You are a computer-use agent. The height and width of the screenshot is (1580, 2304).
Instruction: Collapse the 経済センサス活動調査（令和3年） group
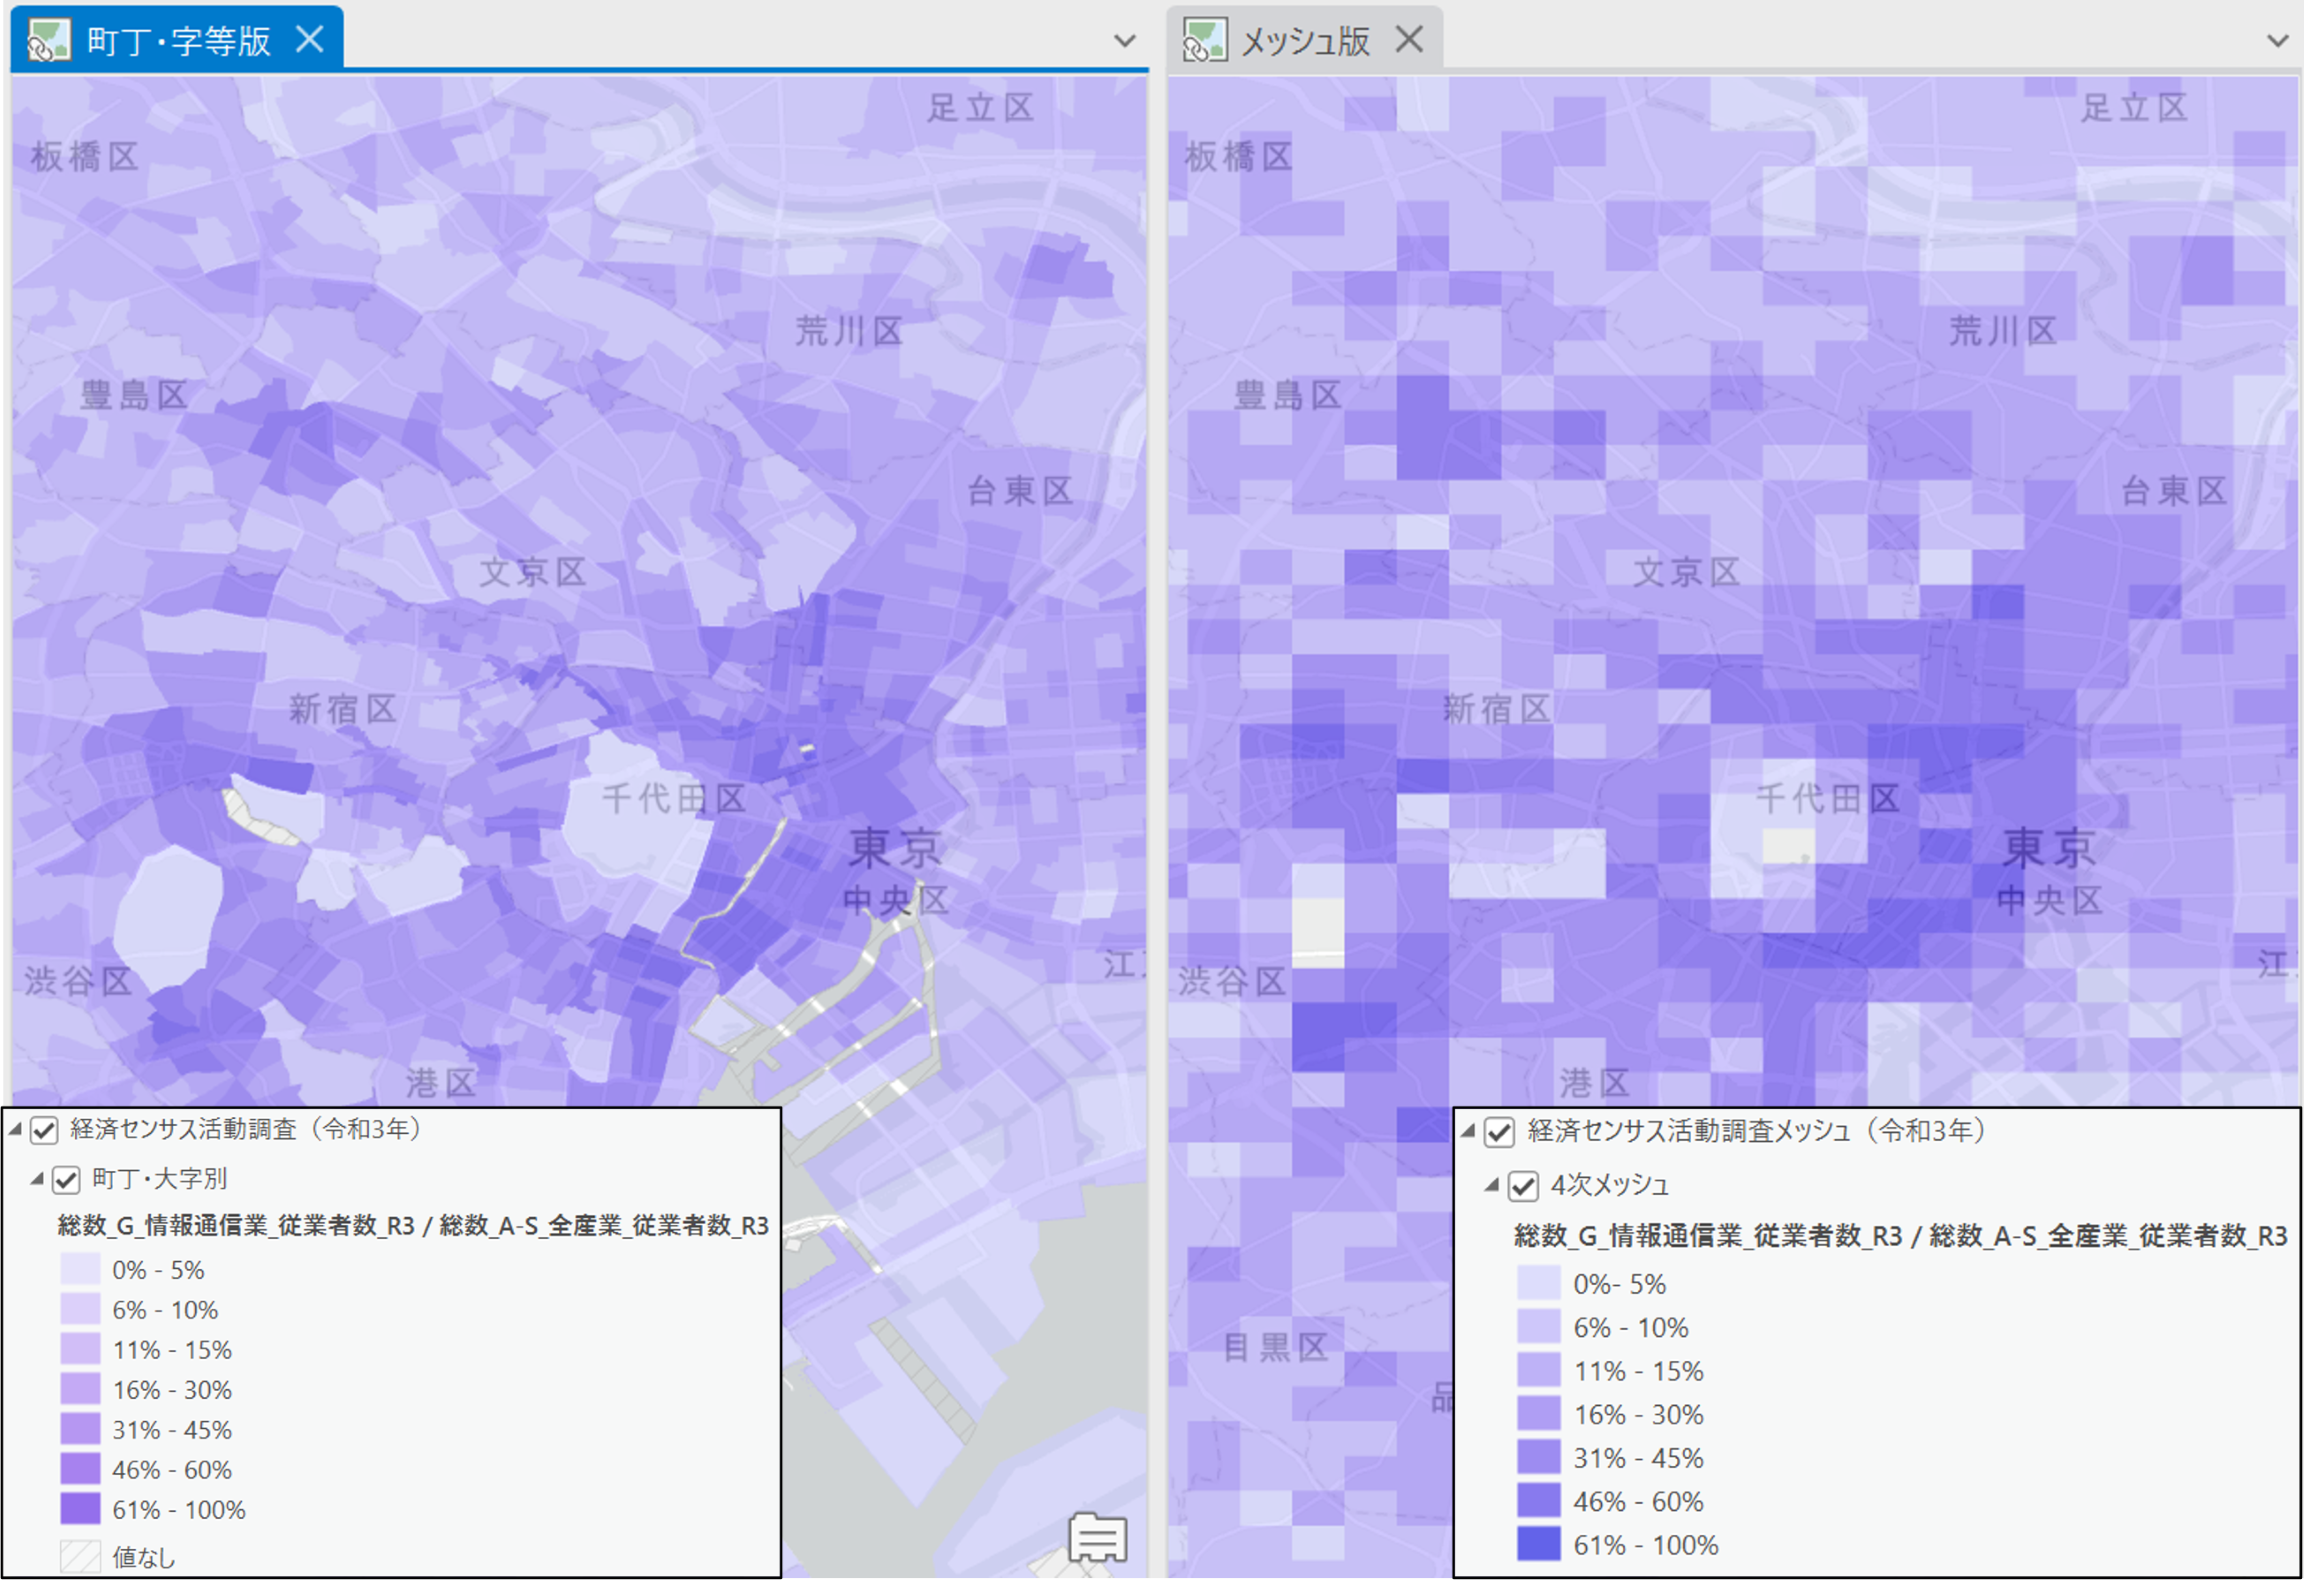(15, 1129)
